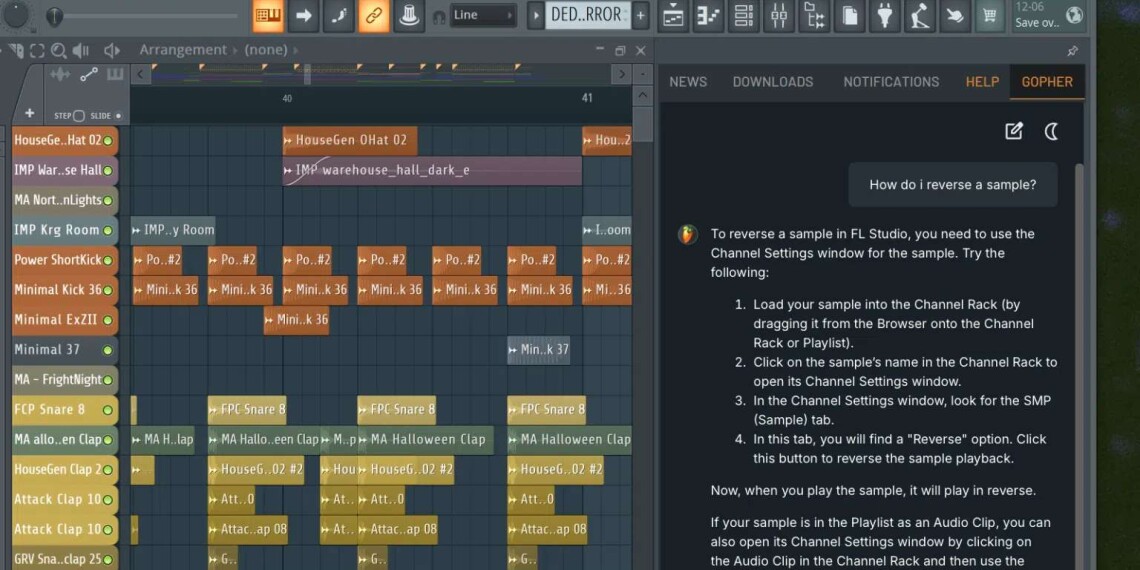Open the Mixer window

click(x=779, y=15)
